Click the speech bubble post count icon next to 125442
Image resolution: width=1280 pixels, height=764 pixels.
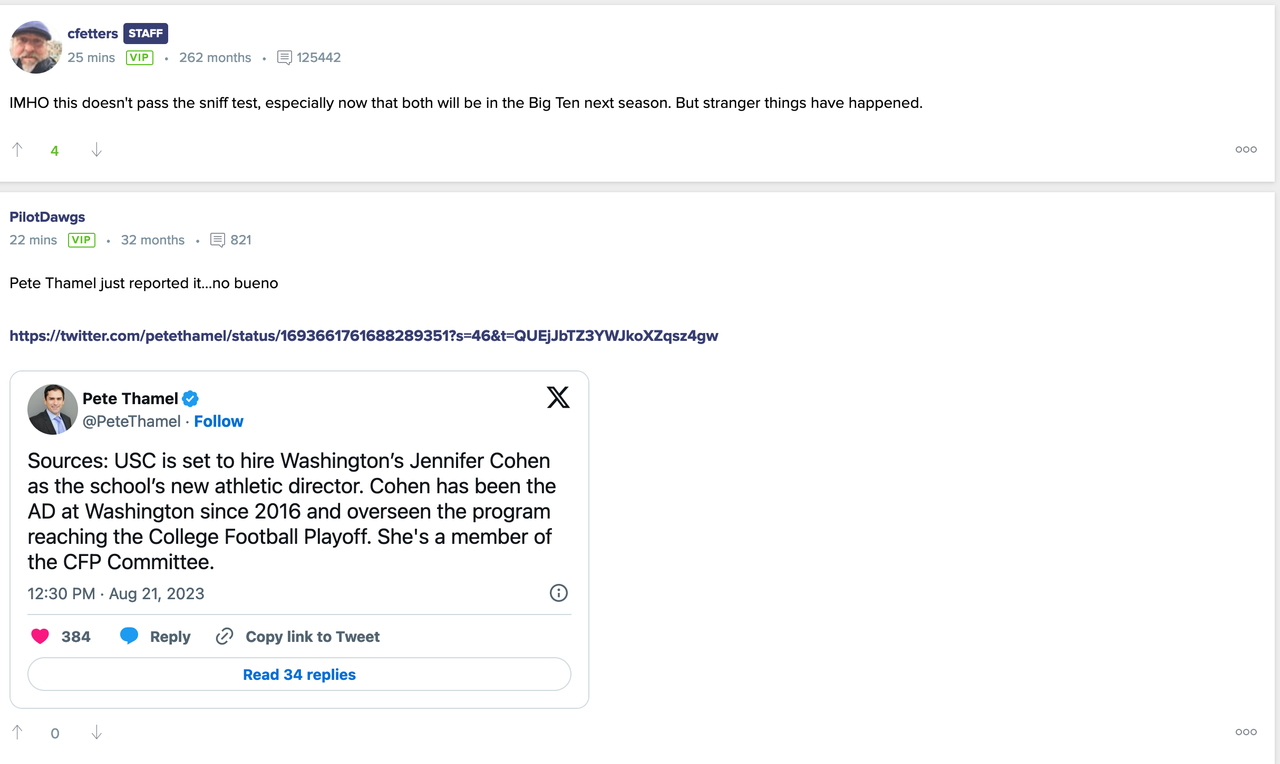283,57
